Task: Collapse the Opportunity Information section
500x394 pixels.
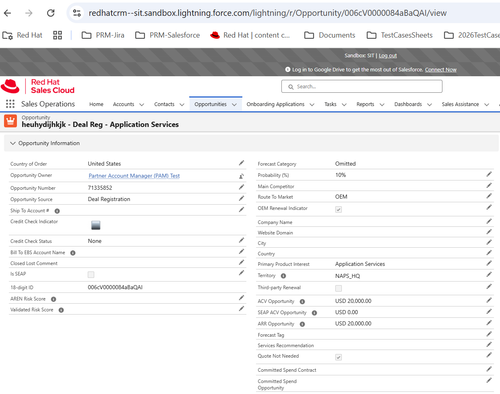Action: point(13,143)
